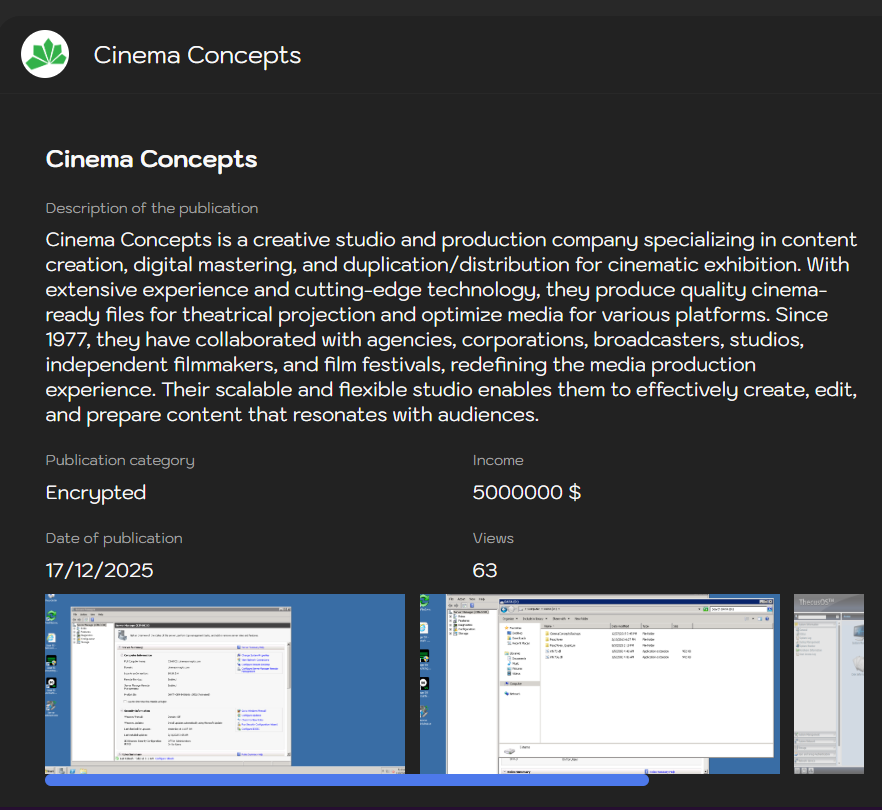The height and width of the screenshot is (810, 882).
Task: Click the Windows Start orb in the taskbar
Action: [51, 772]
